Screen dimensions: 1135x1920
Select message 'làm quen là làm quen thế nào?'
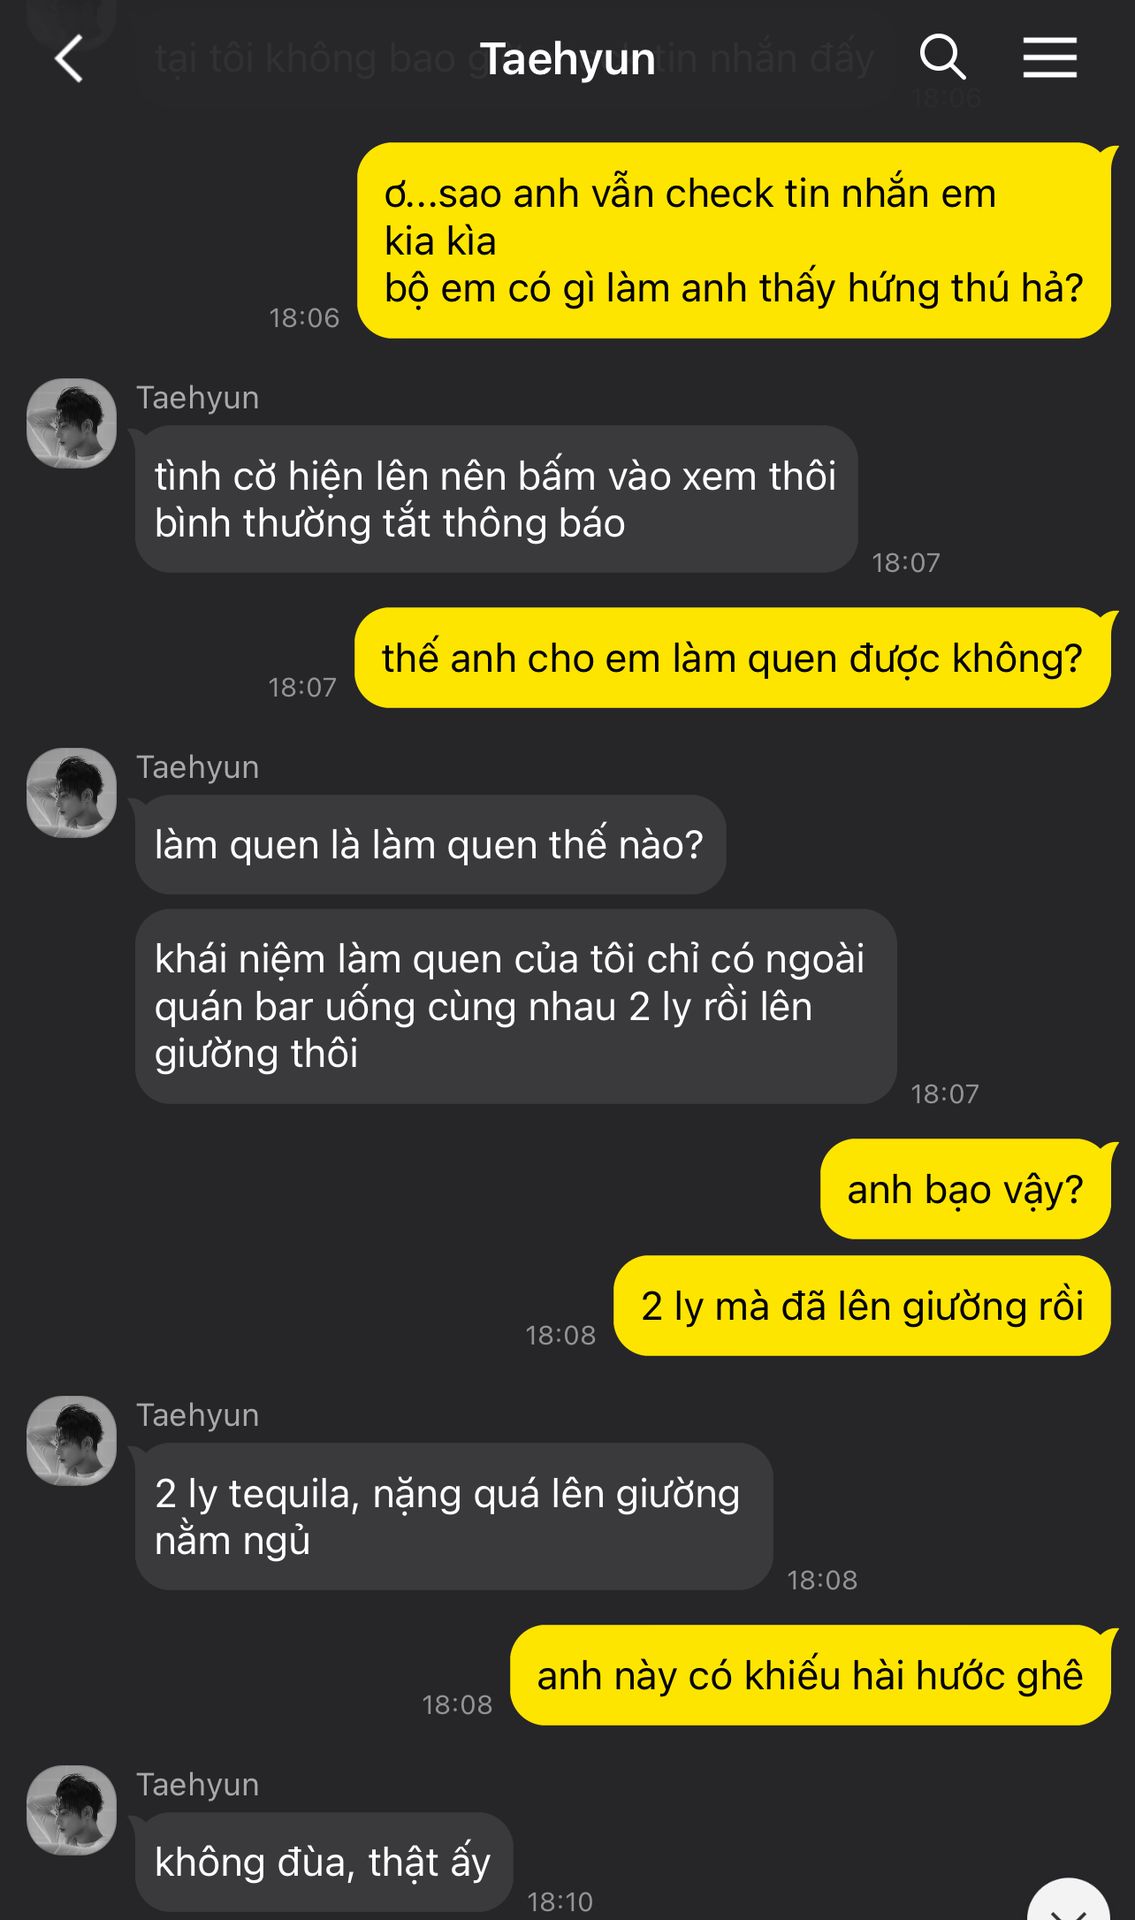(x=430, y=845)
